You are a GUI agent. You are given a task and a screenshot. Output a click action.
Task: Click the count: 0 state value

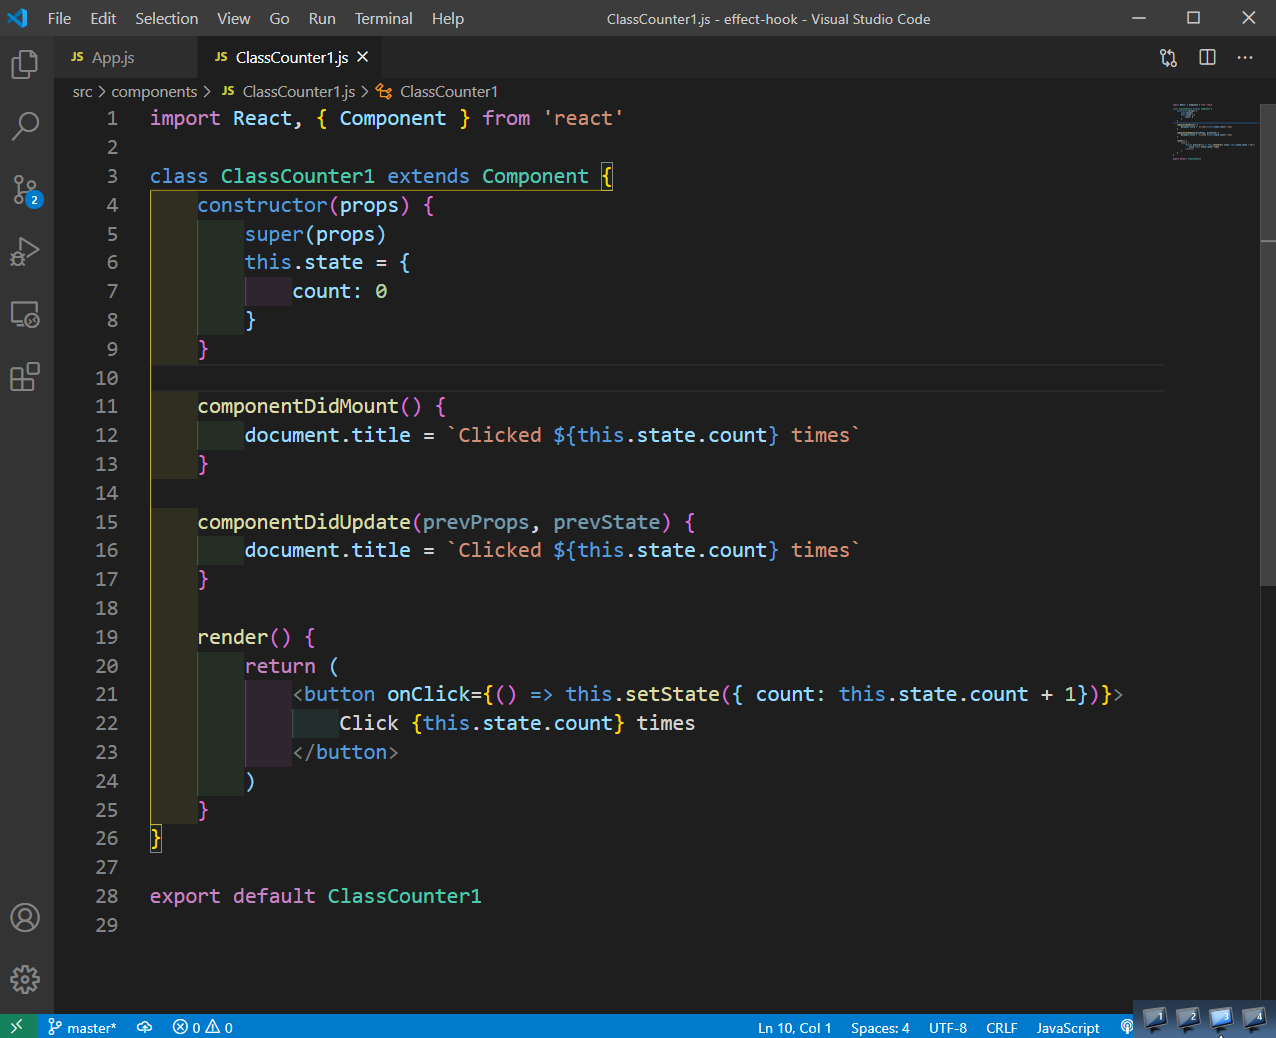[x=339, y=291]
